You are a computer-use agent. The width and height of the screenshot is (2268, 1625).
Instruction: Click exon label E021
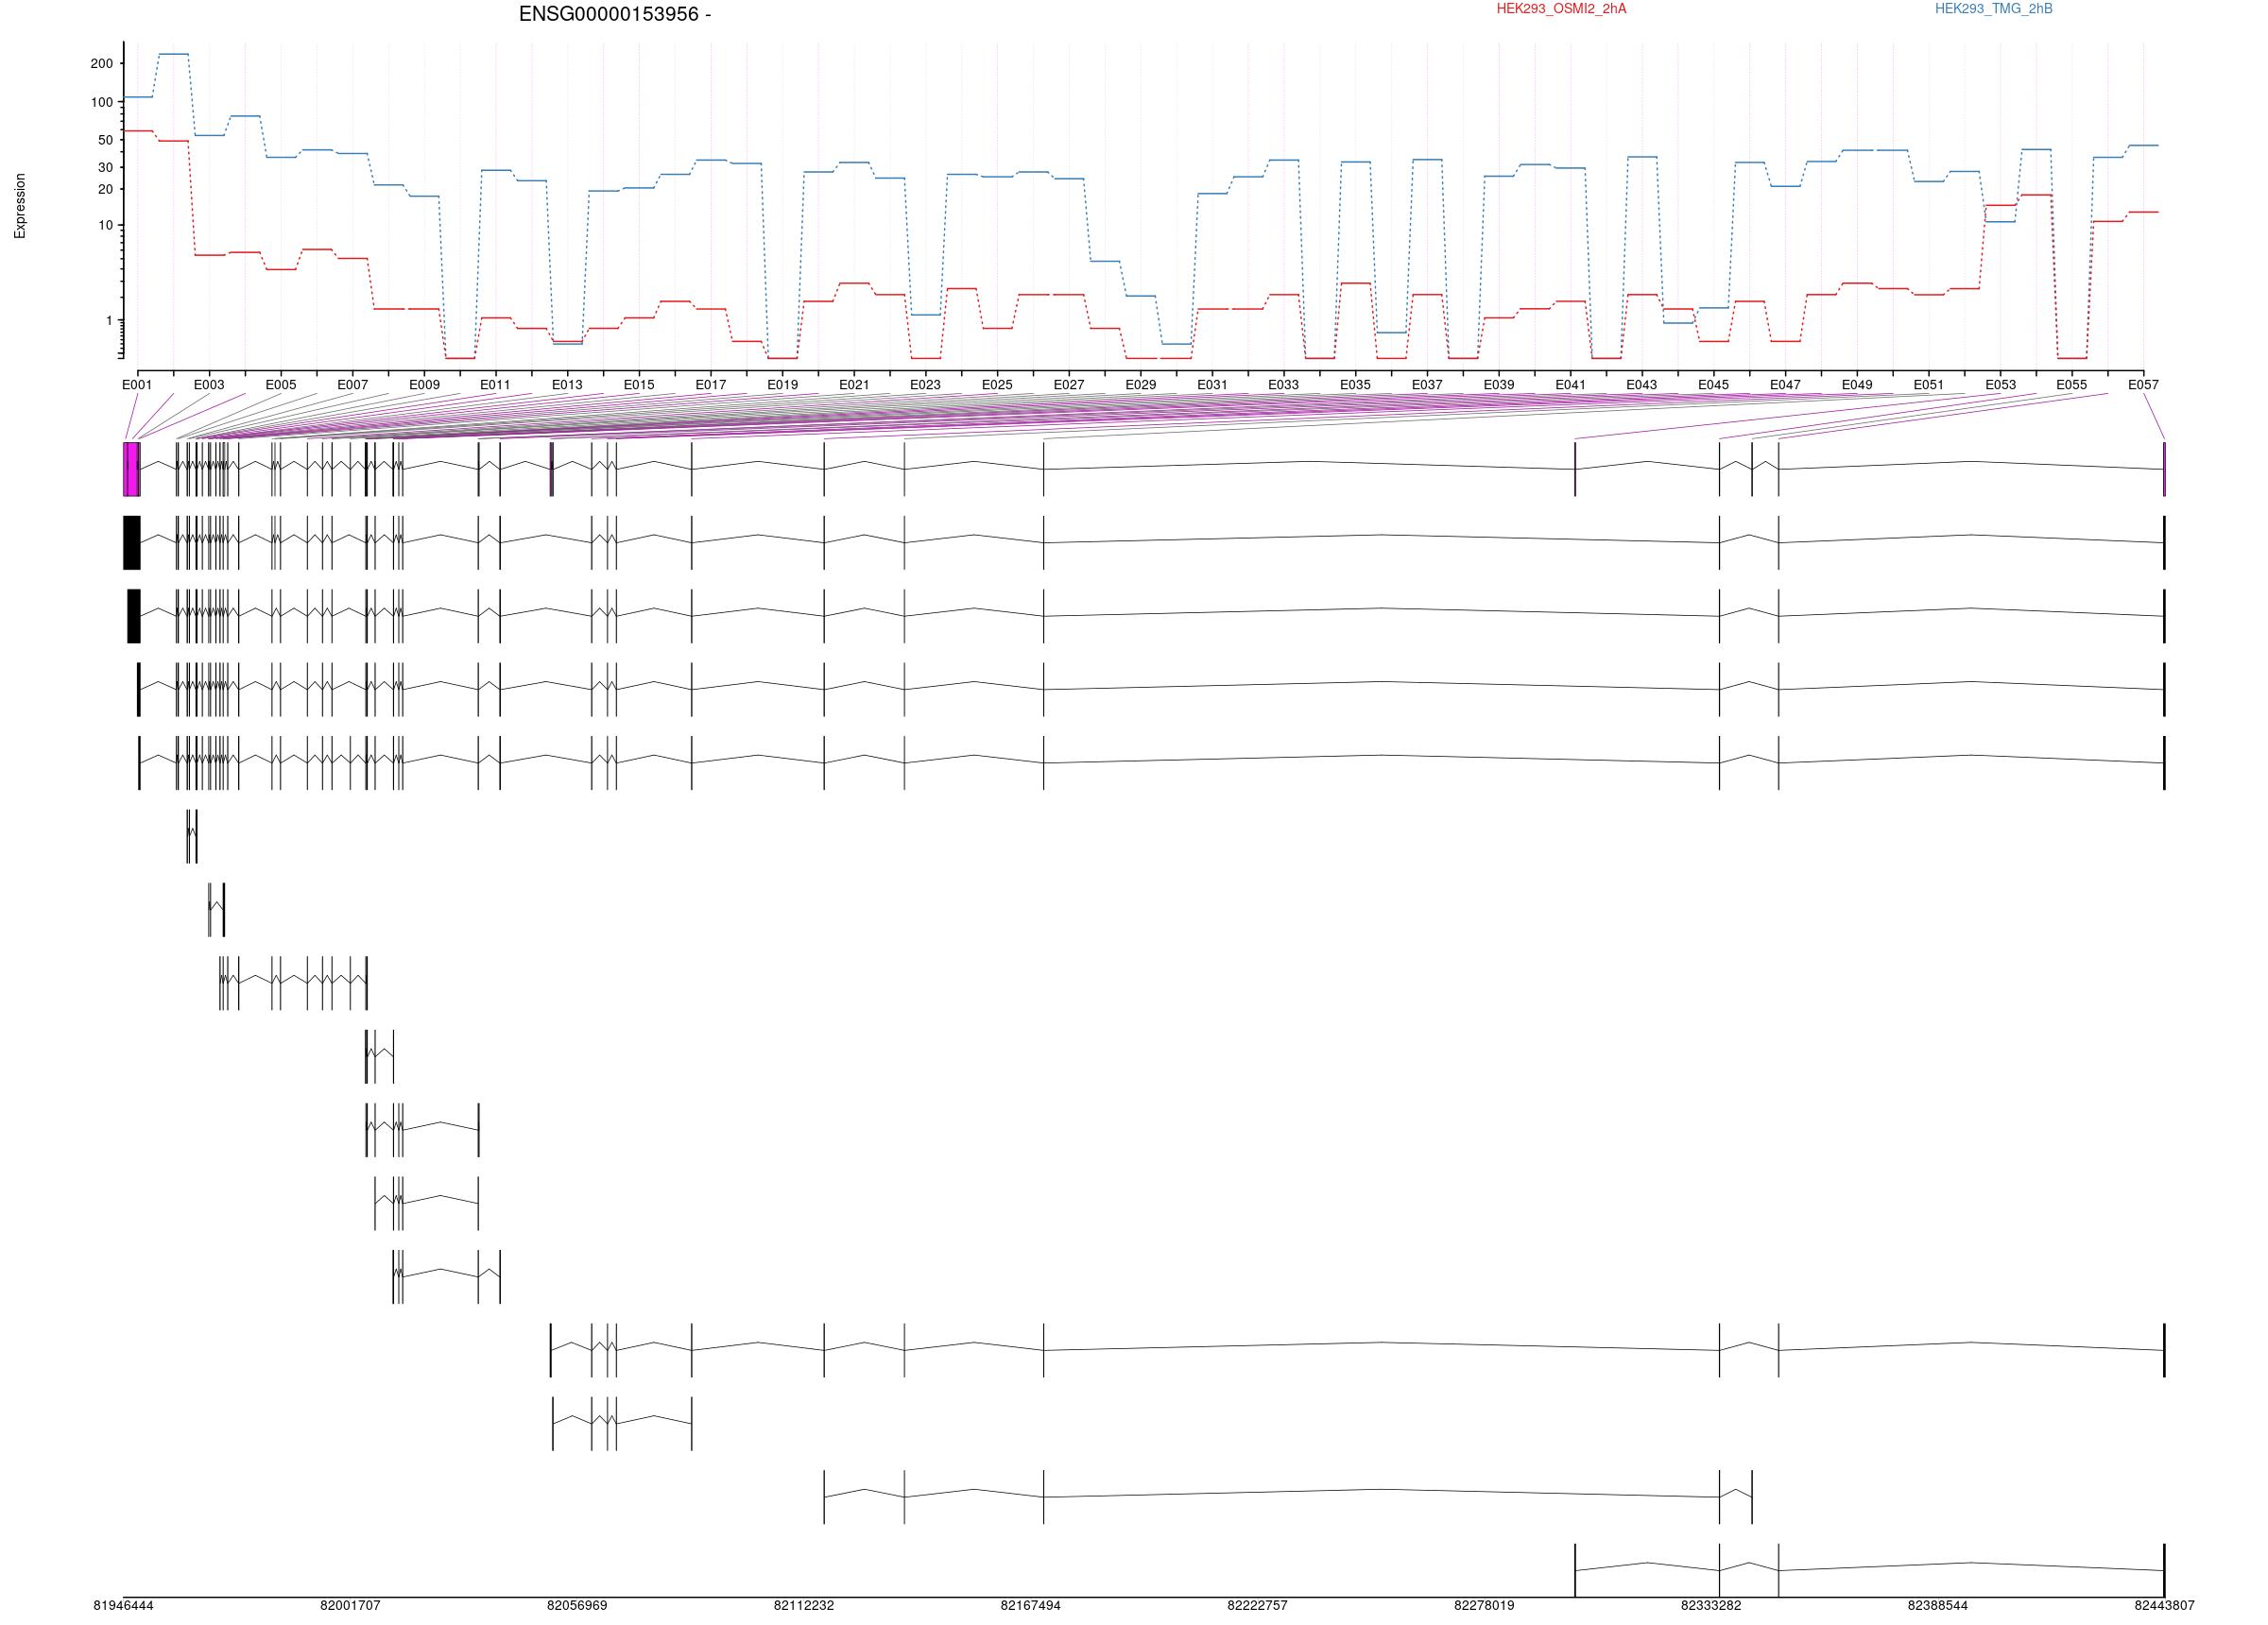click(x=854, y=385)
